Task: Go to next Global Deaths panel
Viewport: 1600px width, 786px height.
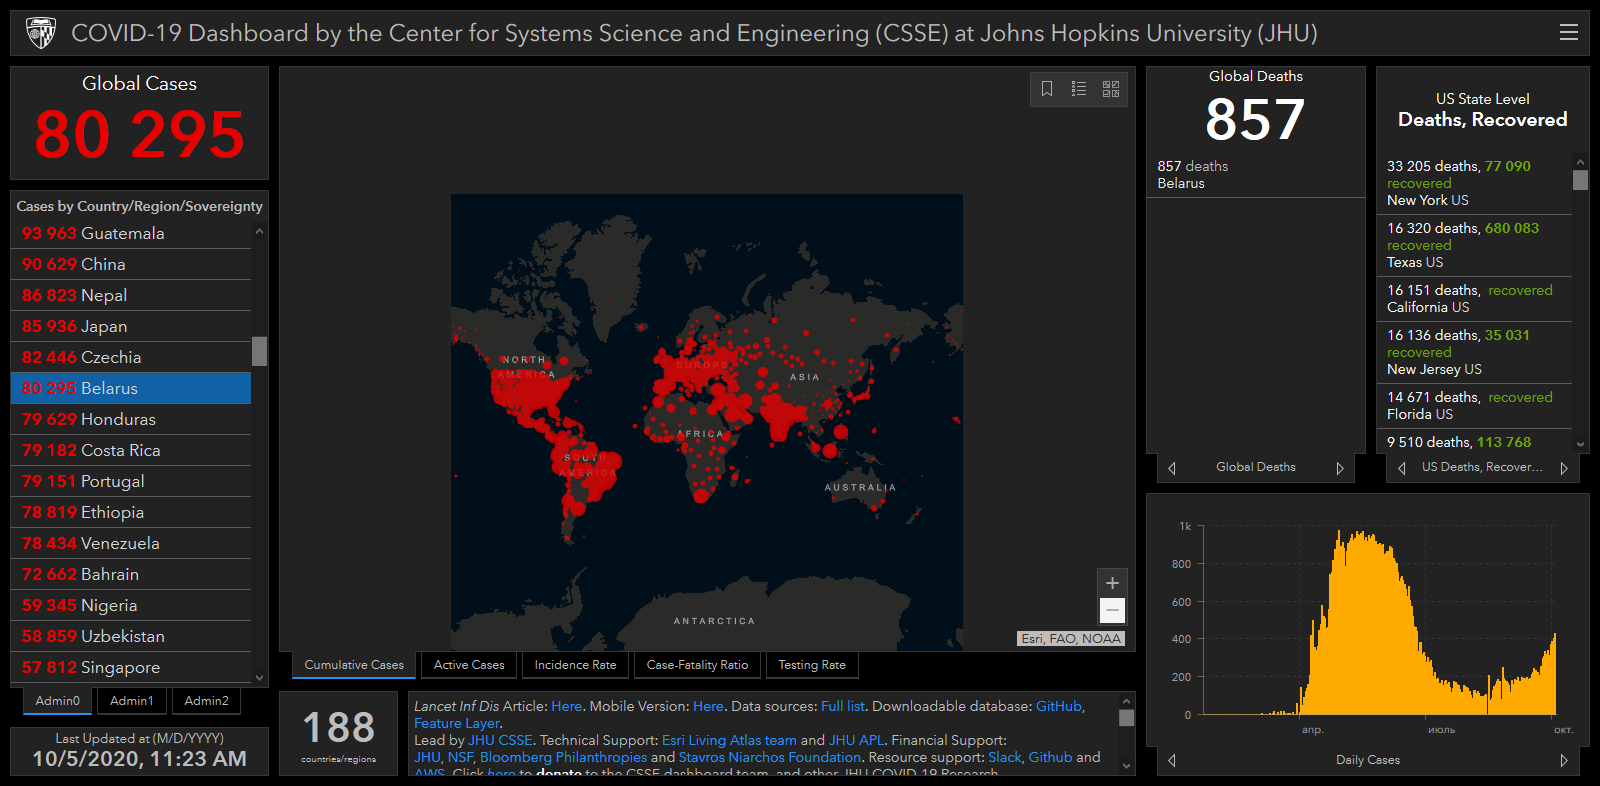Action: click(x=1340, y=468)
